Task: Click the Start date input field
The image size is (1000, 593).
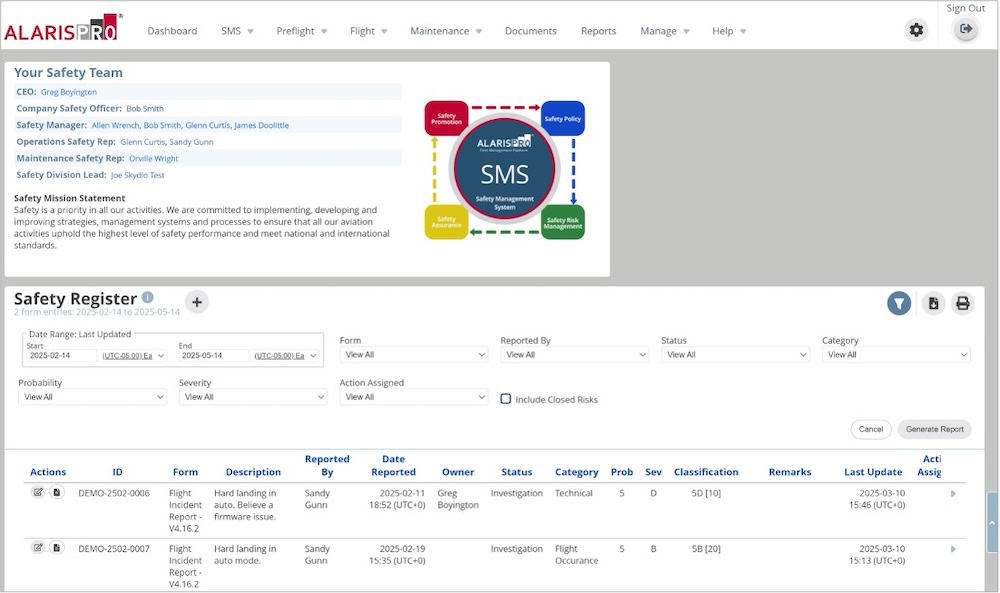Action: point(61,356)
